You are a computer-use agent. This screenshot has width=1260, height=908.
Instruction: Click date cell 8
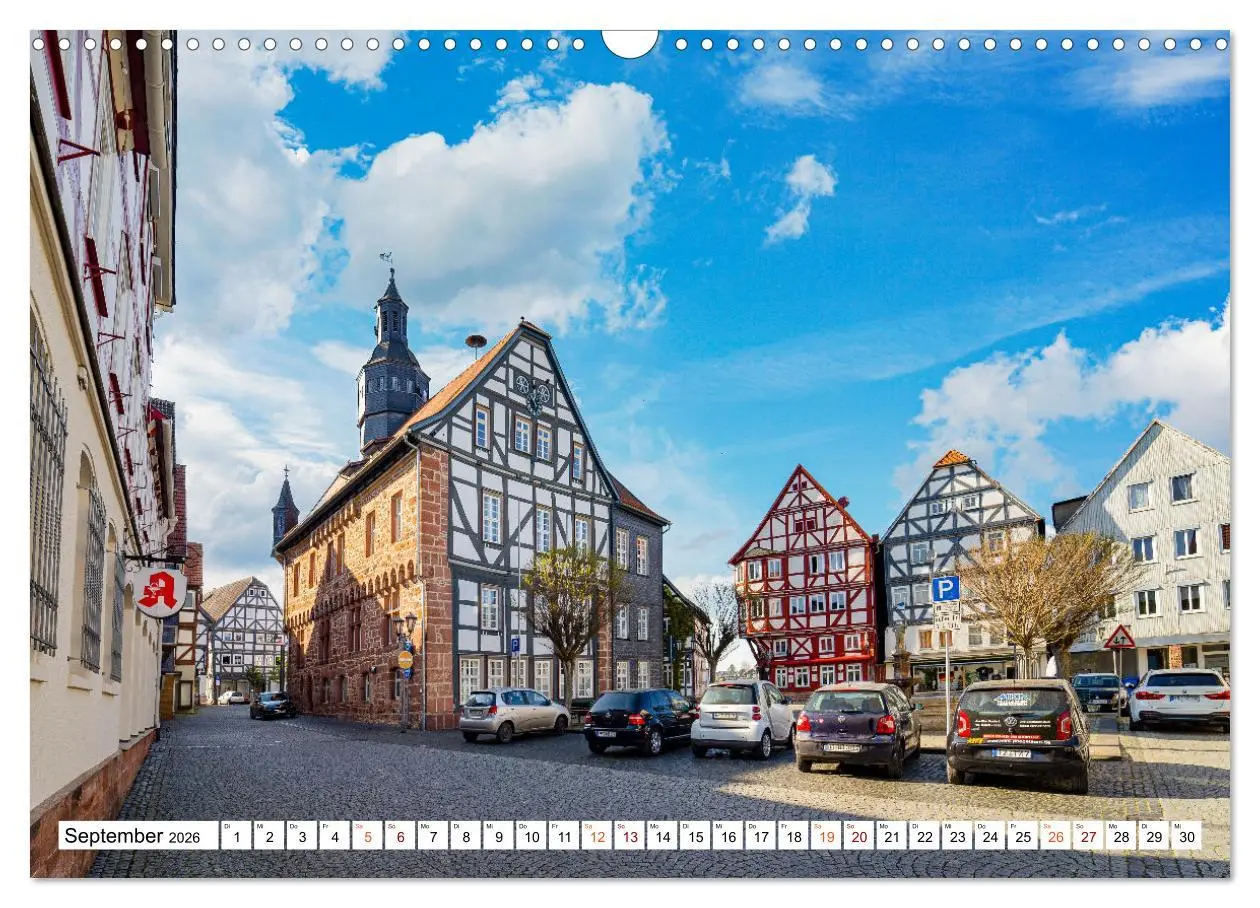pos(465,836)
